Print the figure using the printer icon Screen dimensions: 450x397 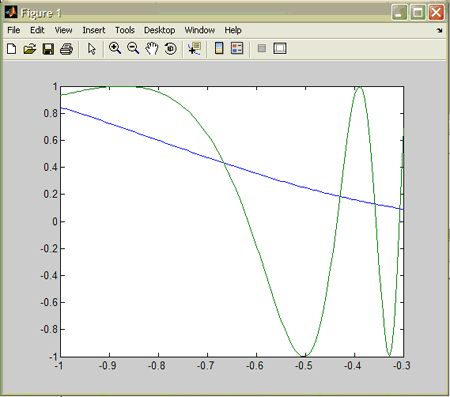pyautogui.click(x=66, y=49)
